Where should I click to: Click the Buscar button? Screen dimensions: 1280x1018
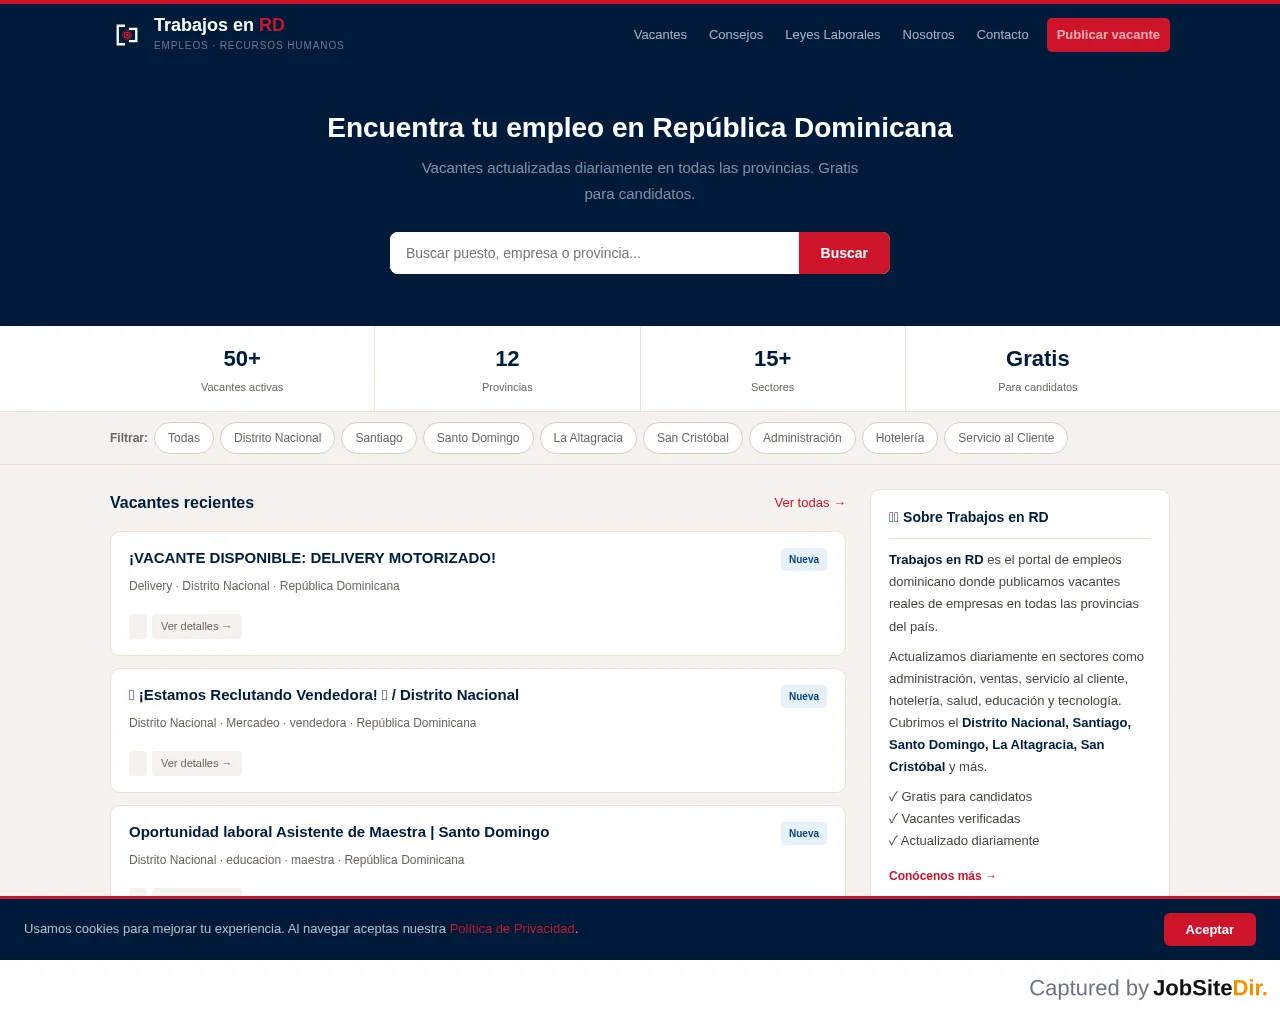pyautogui.click(x=844, y=253)
